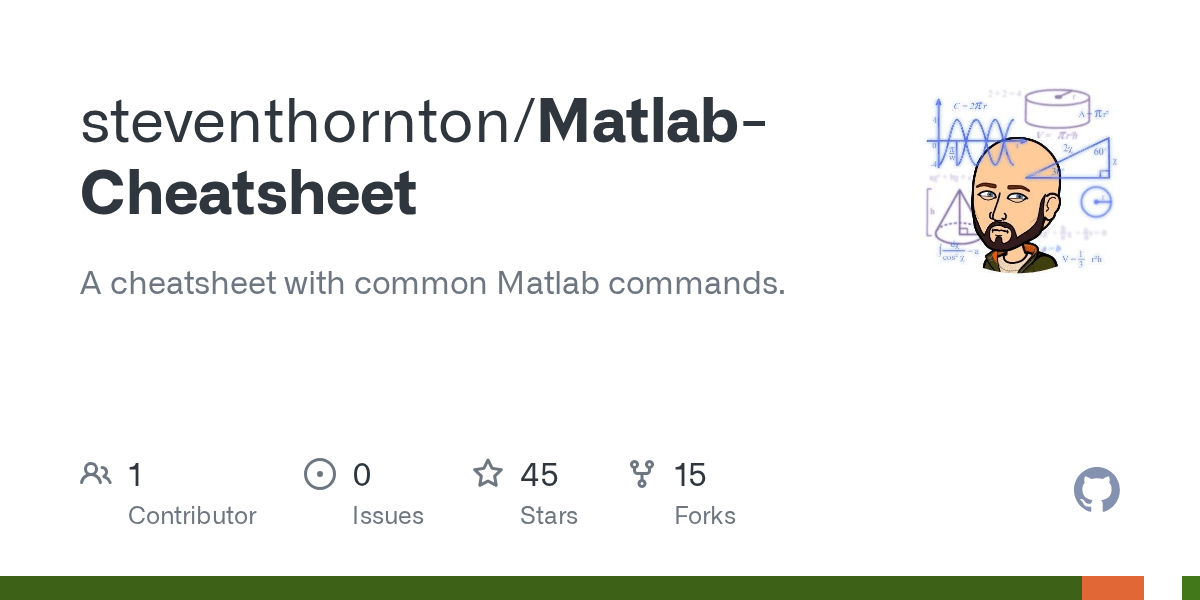This screenshot has height=600, width=1200.
Task: Click the contributor count 1
Action: pos(135,474)
